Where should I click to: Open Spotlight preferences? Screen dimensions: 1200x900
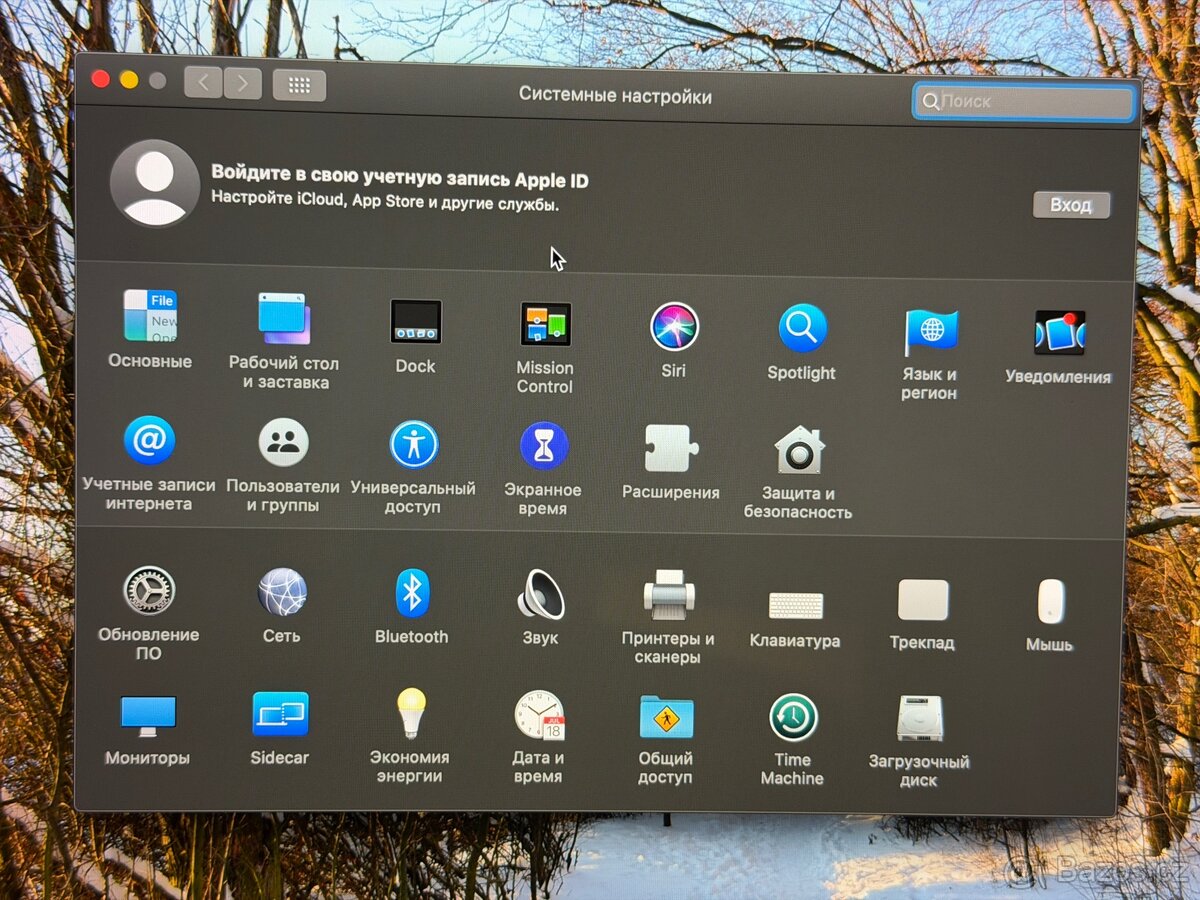[802, 329]
